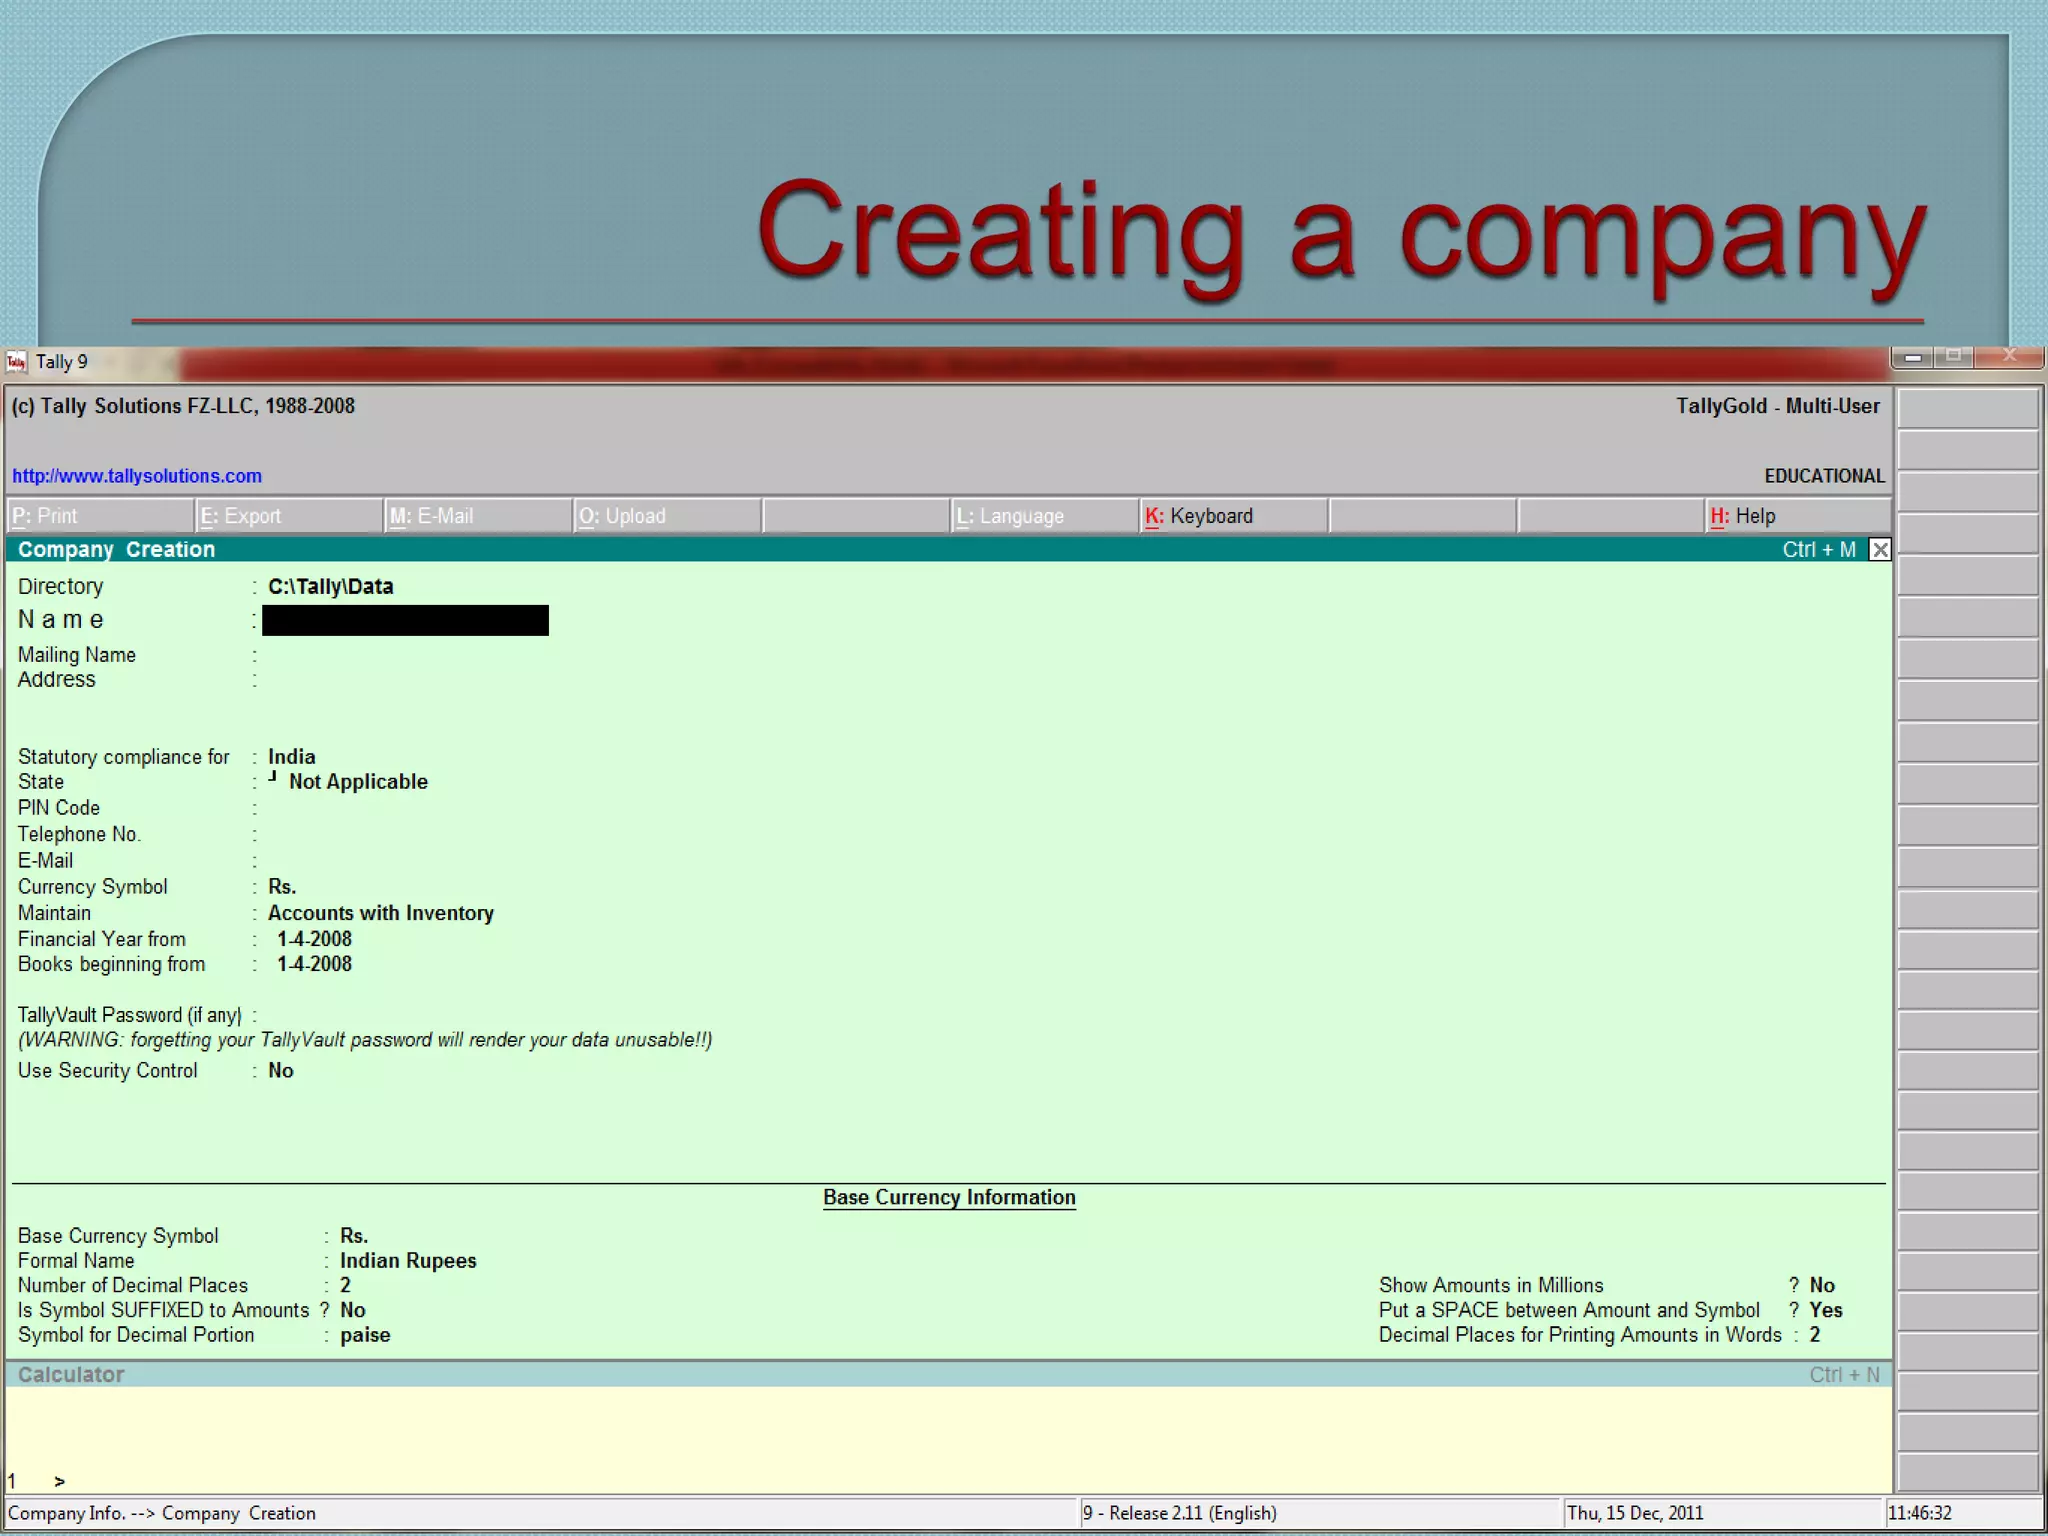Select the Maintain Accounts with Inventory option
The width and height of the screenshot is (2048, 1536).
[380, 913]
